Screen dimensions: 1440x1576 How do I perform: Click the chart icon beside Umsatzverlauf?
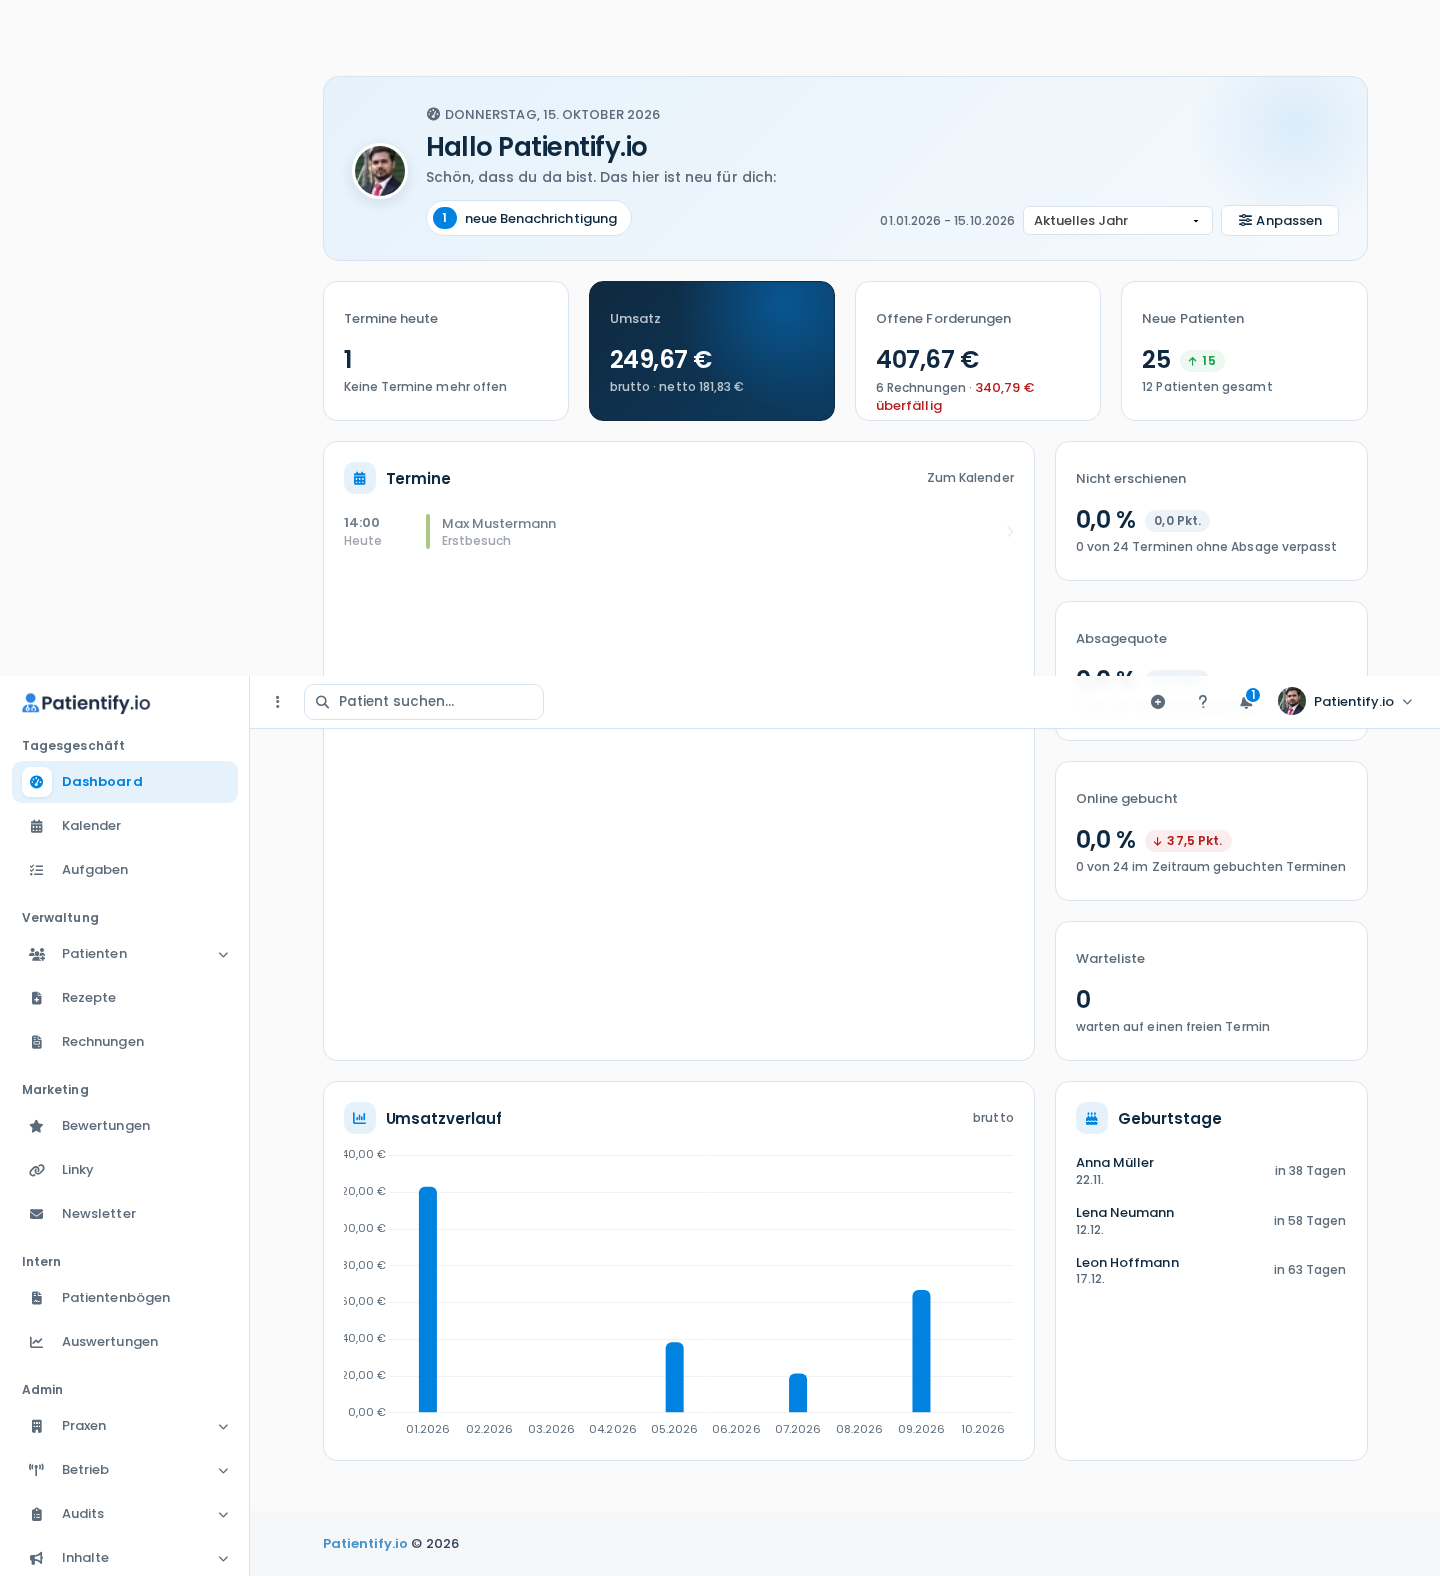pos(360,1118)
